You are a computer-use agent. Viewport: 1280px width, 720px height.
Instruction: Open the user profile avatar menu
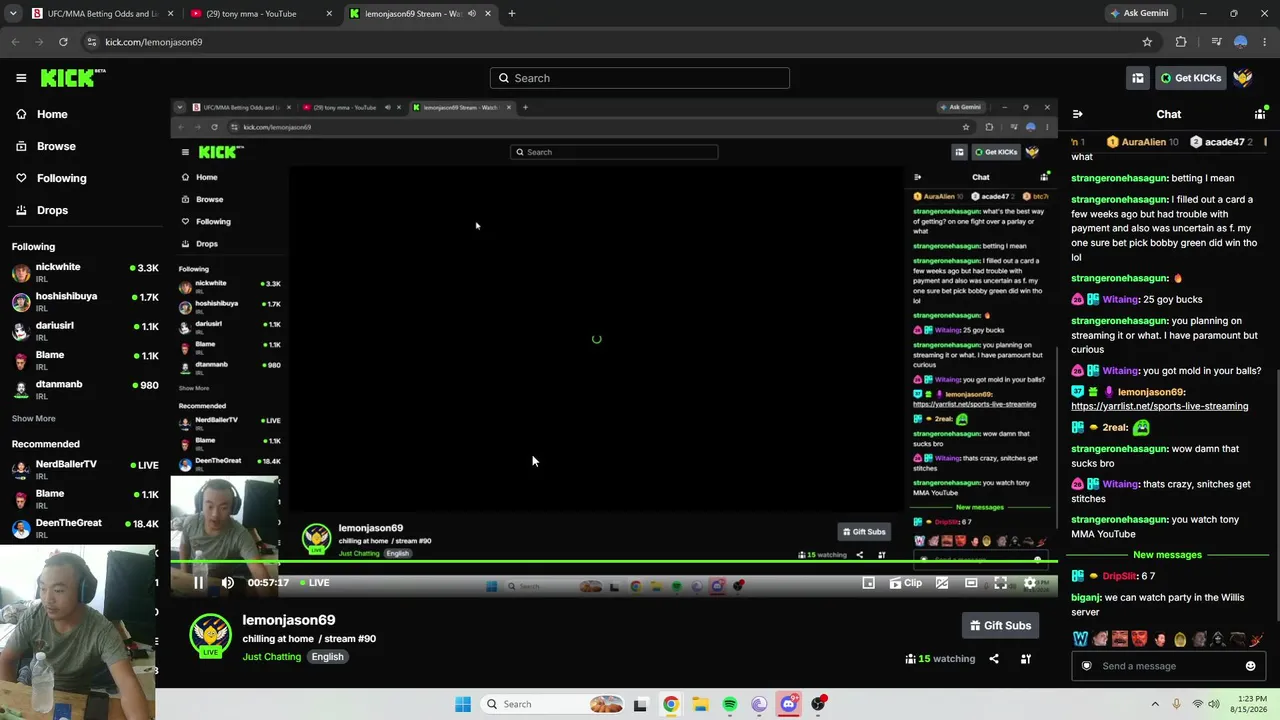pos(1243,78)
